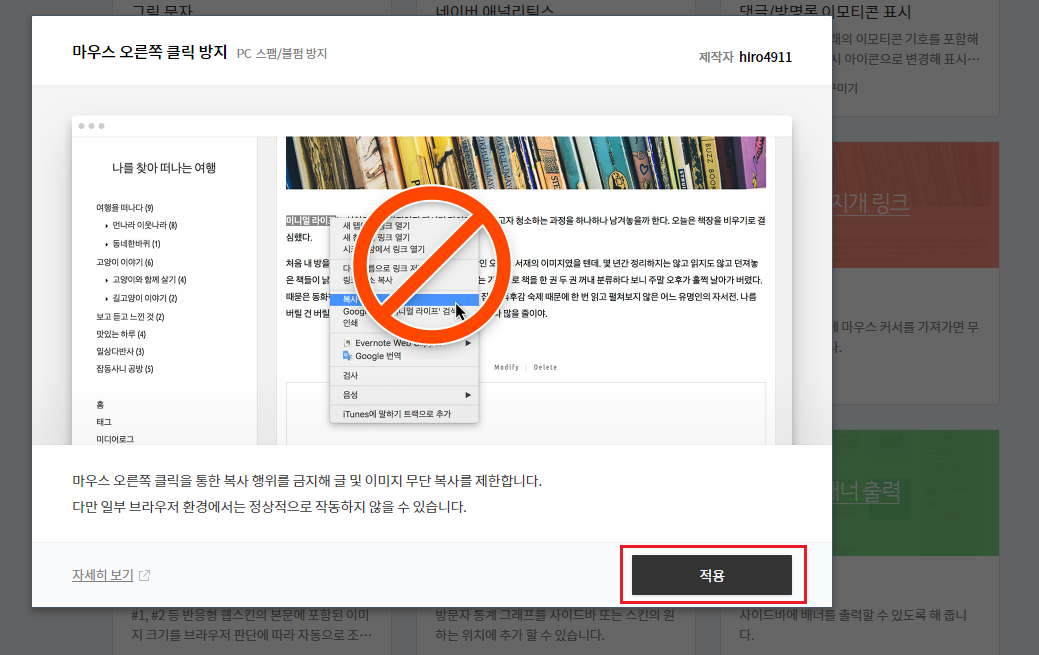The image size is (1039, 655).
Task: Click the 마우스 오른쪽 클릭 방지 dialog title
Action: click(x=150, y=52)
